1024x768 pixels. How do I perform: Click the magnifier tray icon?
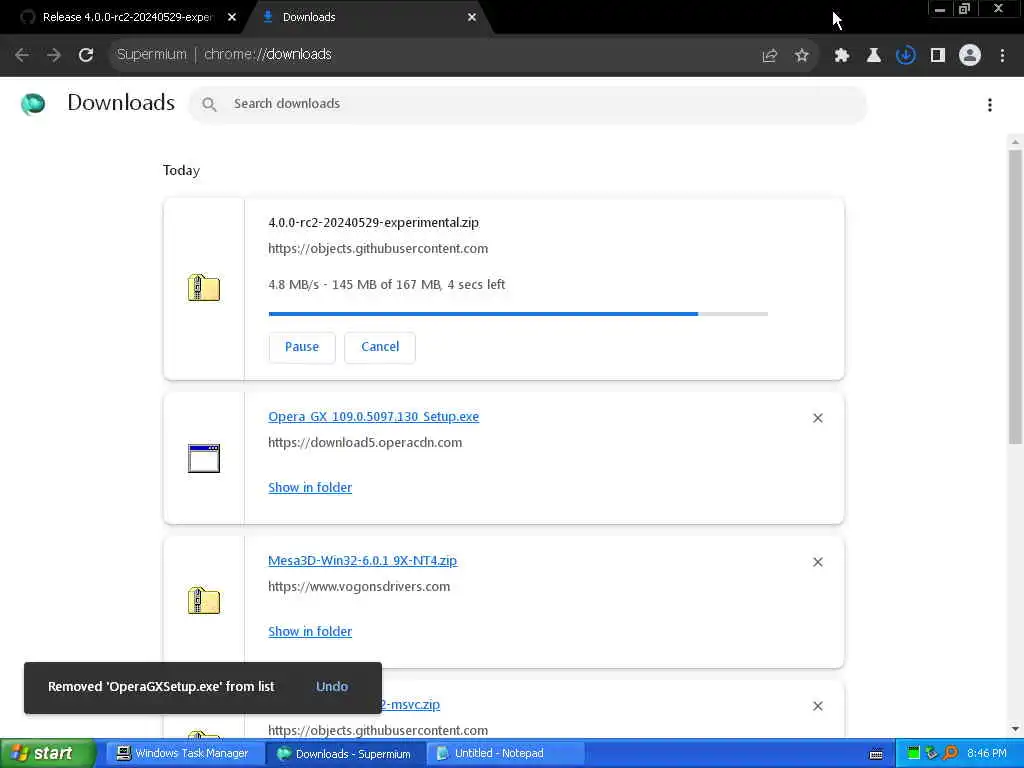click(x=952, y=754)
